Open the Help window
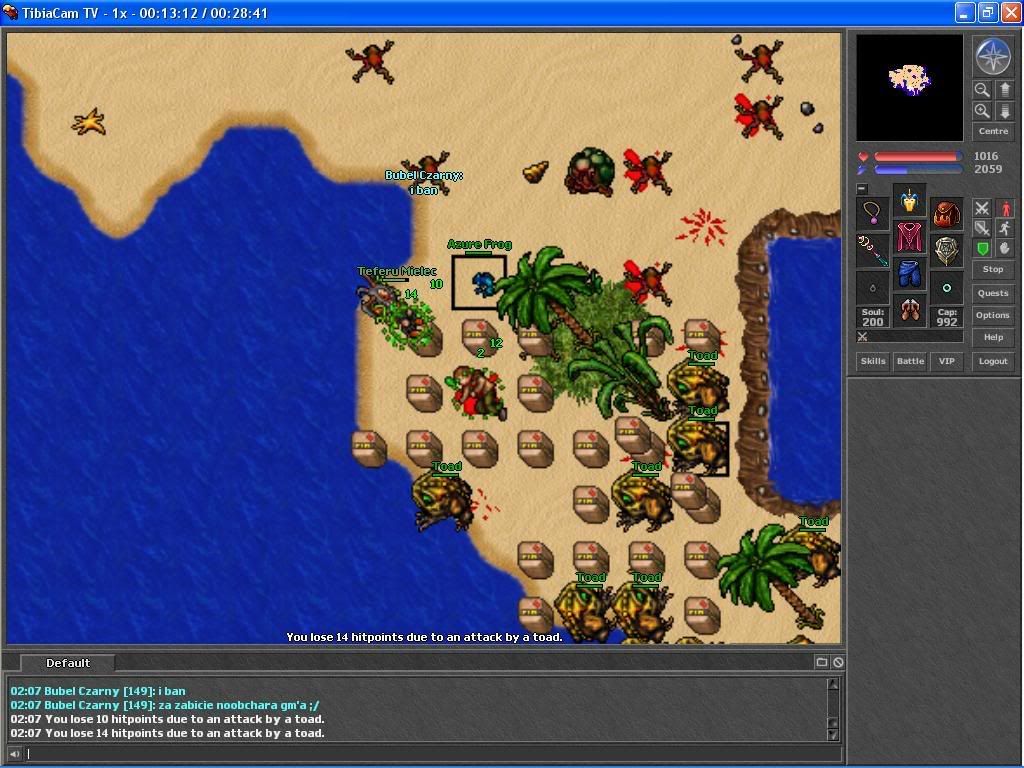This screenshot has width=1024, height=768. [993, 338]
